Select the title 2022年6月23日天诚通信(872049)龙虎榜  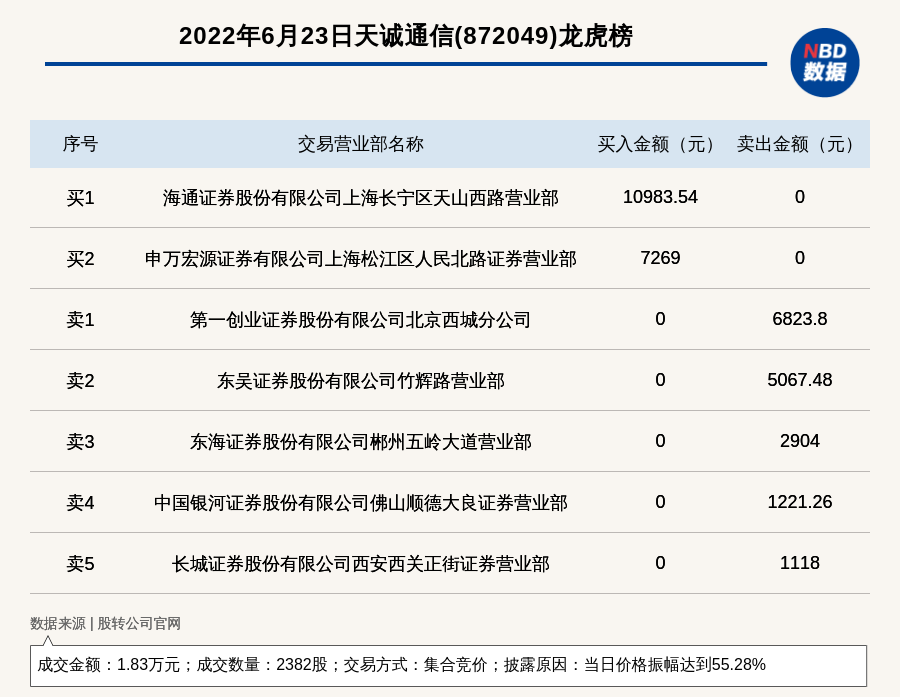pos(406,36)
